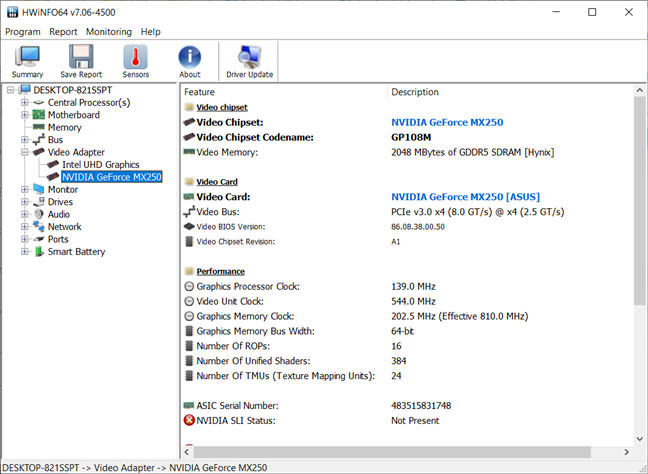Open the Report menu
Image resolution: width=648 pixels, height=474 pixels.
[63, 32]
